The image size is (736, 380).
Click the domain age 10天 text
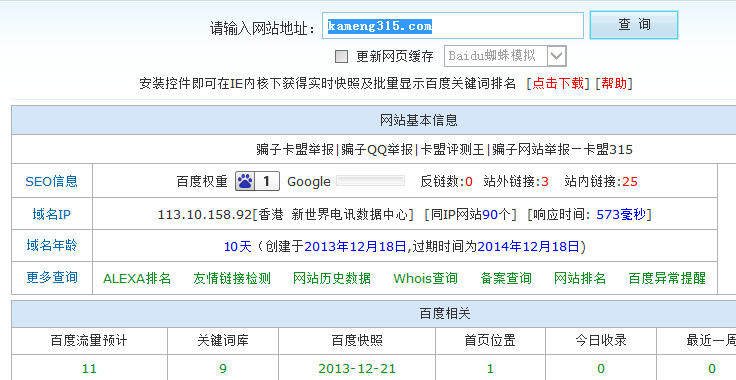[x=238, y=247]
